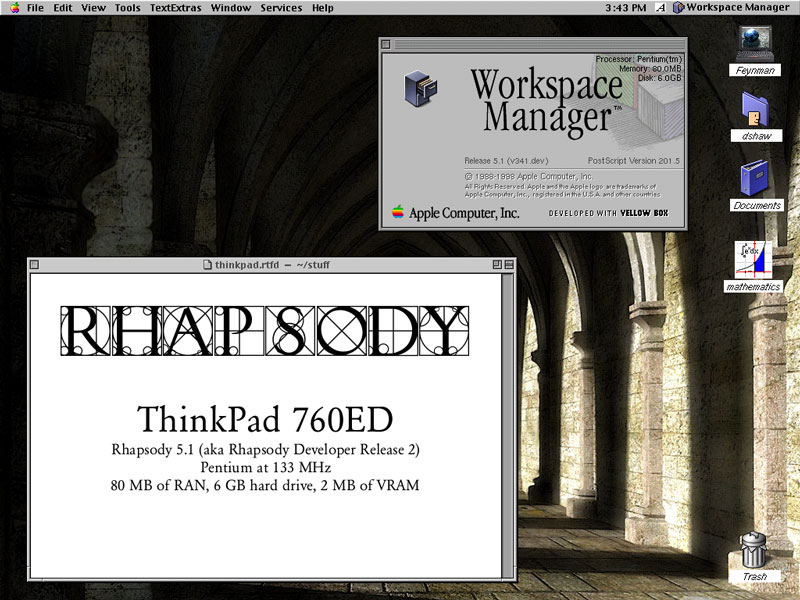This screenshot has width=800, height=600.
Task: Open the View menu
Action: [93, 8]
